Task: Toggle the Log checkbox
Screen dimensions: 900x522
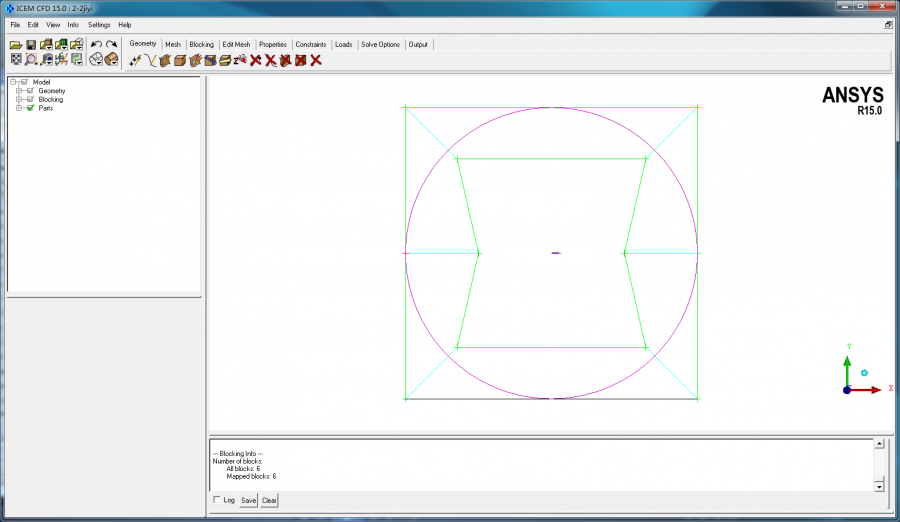Action: (217, 500)
